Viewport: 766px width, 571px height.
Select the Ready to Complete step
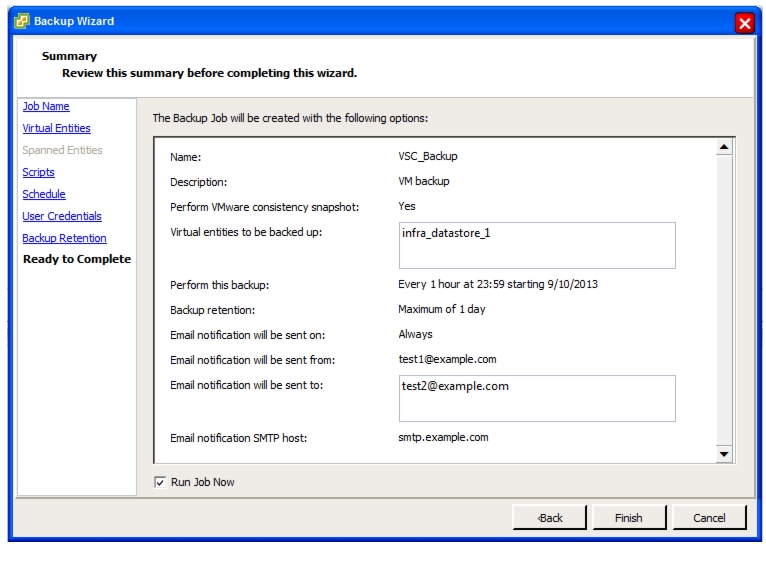coord(77,259)
